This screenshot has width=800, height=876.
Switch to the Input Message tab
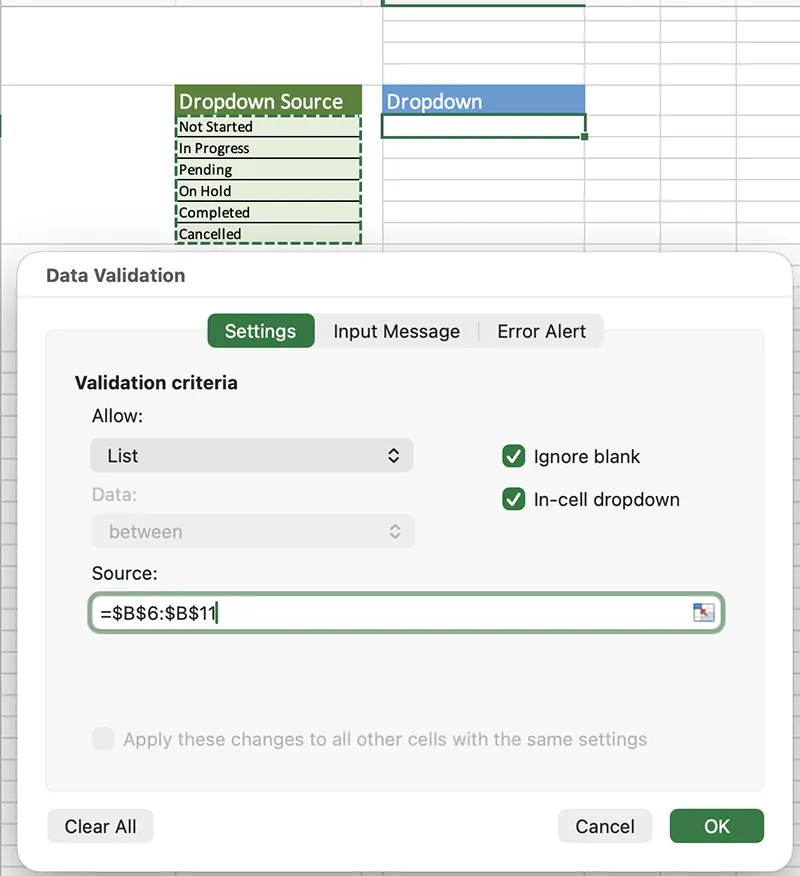click(x=397, y=331)
